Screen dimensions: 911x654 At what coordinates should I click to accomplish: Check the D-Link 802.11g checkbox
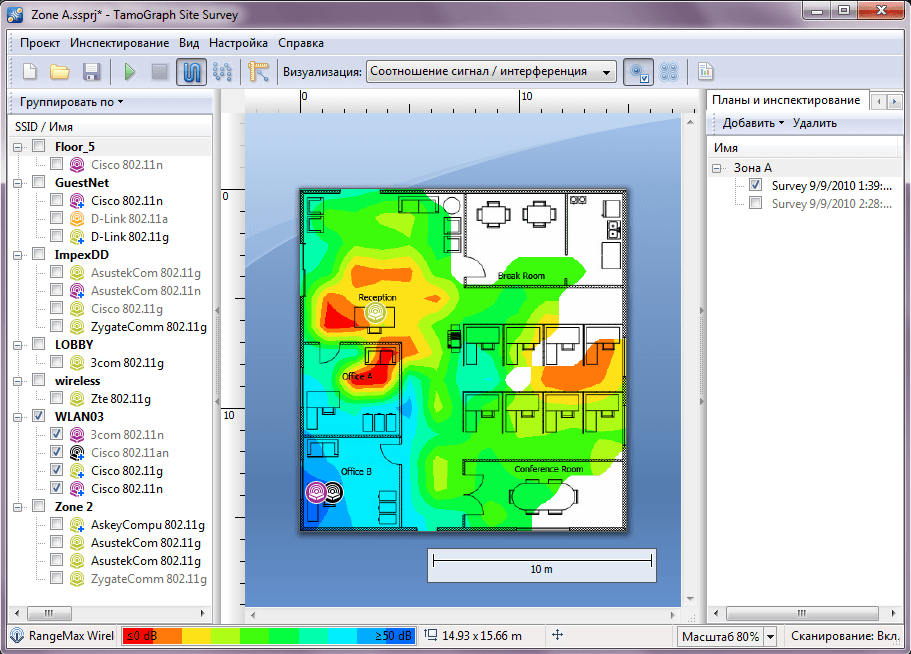click(56, 236)
